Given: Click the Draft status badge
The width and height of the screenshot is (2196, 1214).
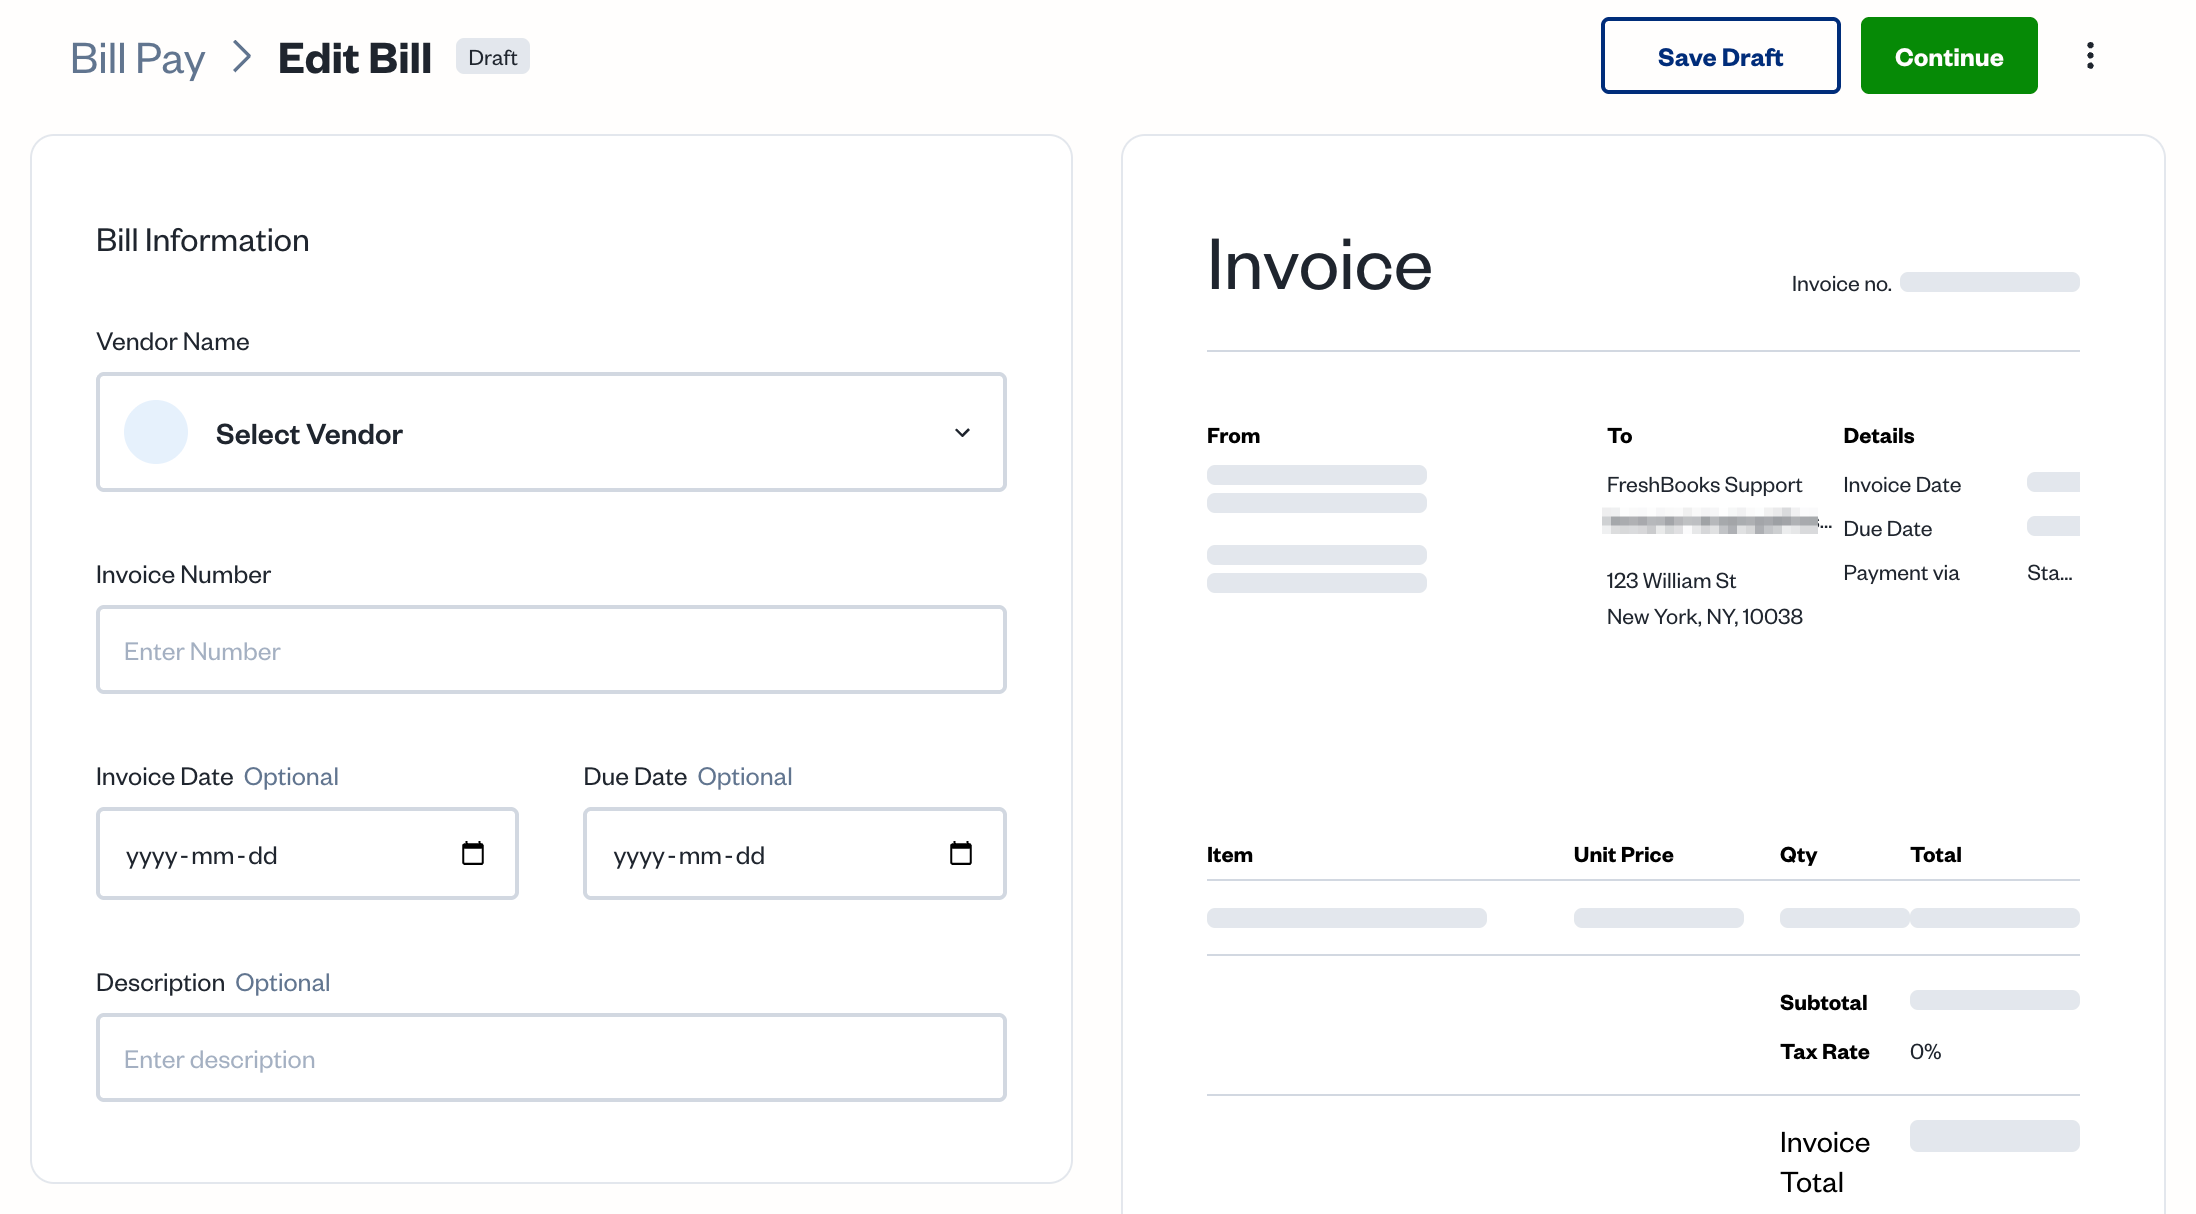Looking at the screenshot, I should [x=493, y=57].
